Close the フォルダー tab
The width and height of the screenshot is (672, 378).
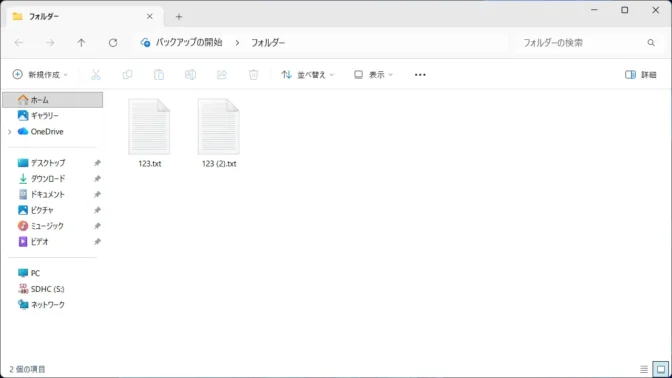pos(150,16)
